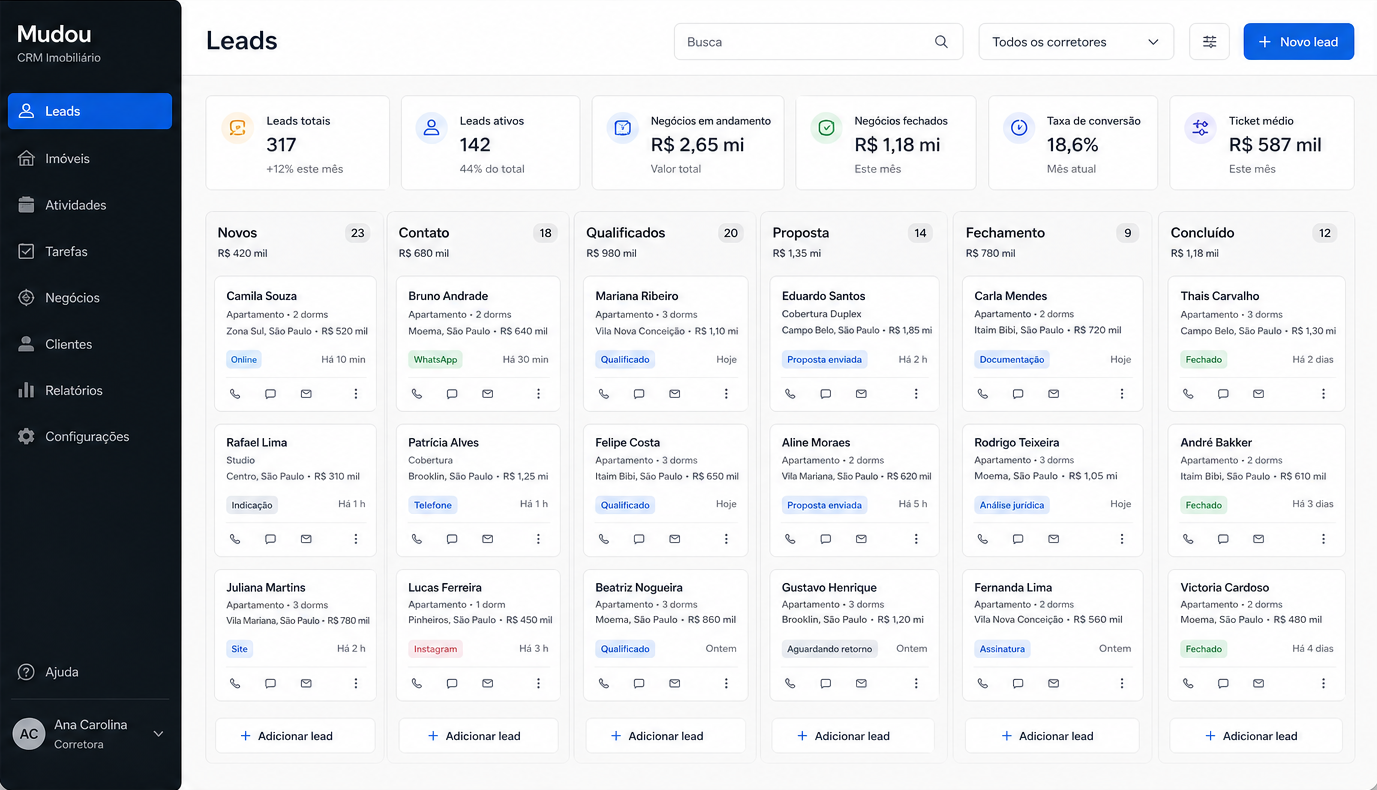The height and width of the screenshot is (790, 1377).
Task: Click the Qualificados count badge 20
Action: [x=731, y=233]
